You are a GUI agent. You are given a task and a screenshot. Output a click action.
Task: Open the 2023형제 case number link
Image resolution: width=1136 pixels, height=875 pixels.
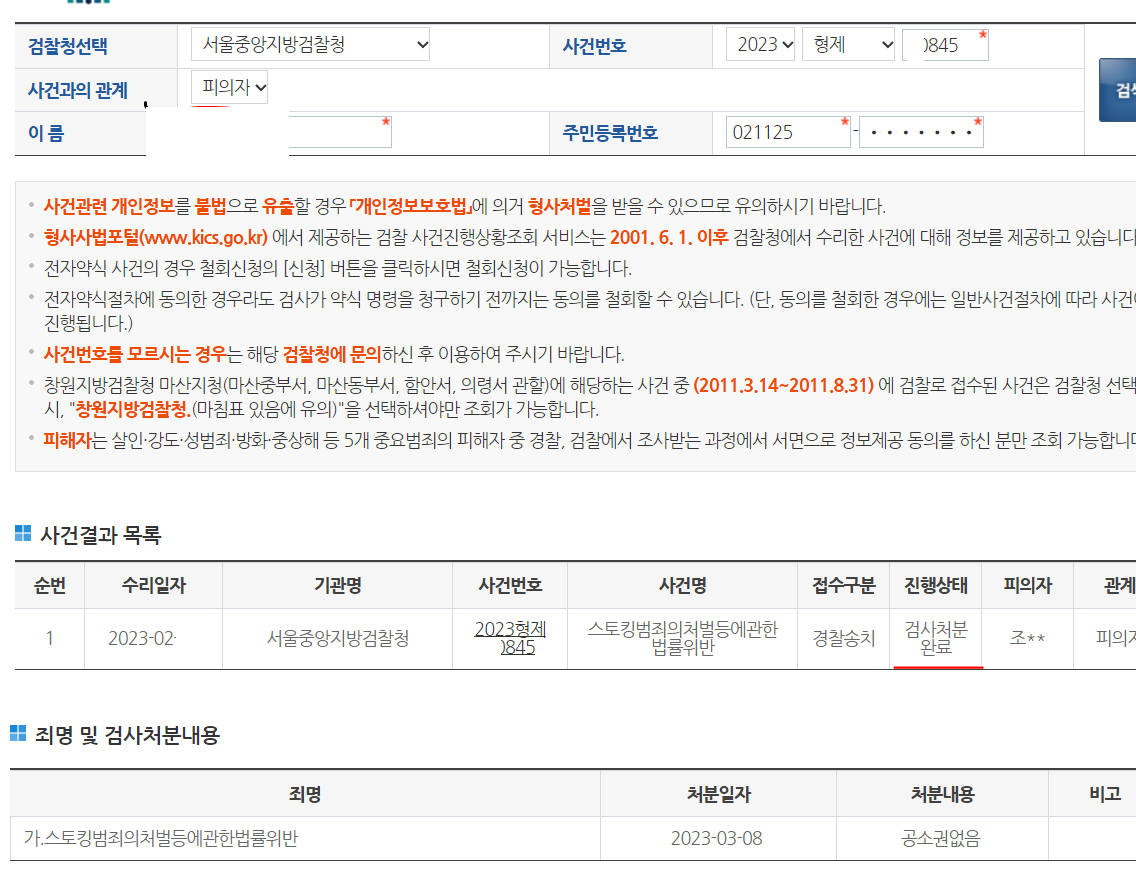(510, 638)
